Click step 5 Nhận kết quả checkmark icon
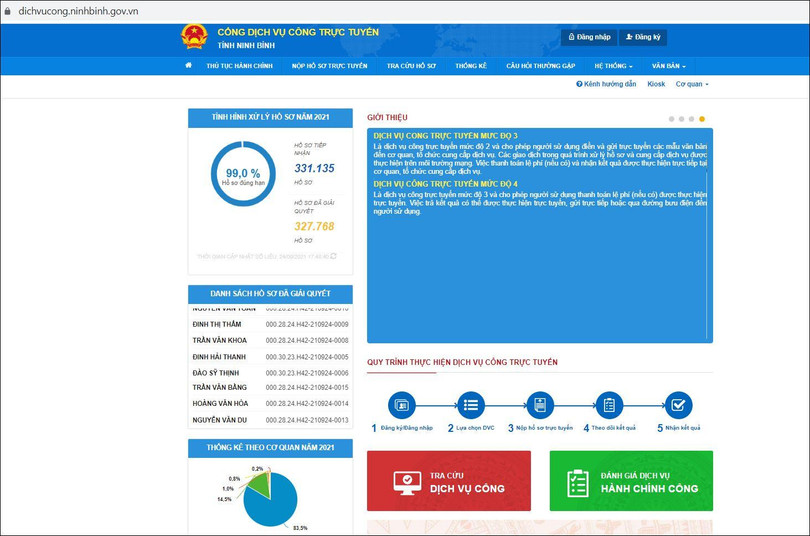 coord(678,405)
